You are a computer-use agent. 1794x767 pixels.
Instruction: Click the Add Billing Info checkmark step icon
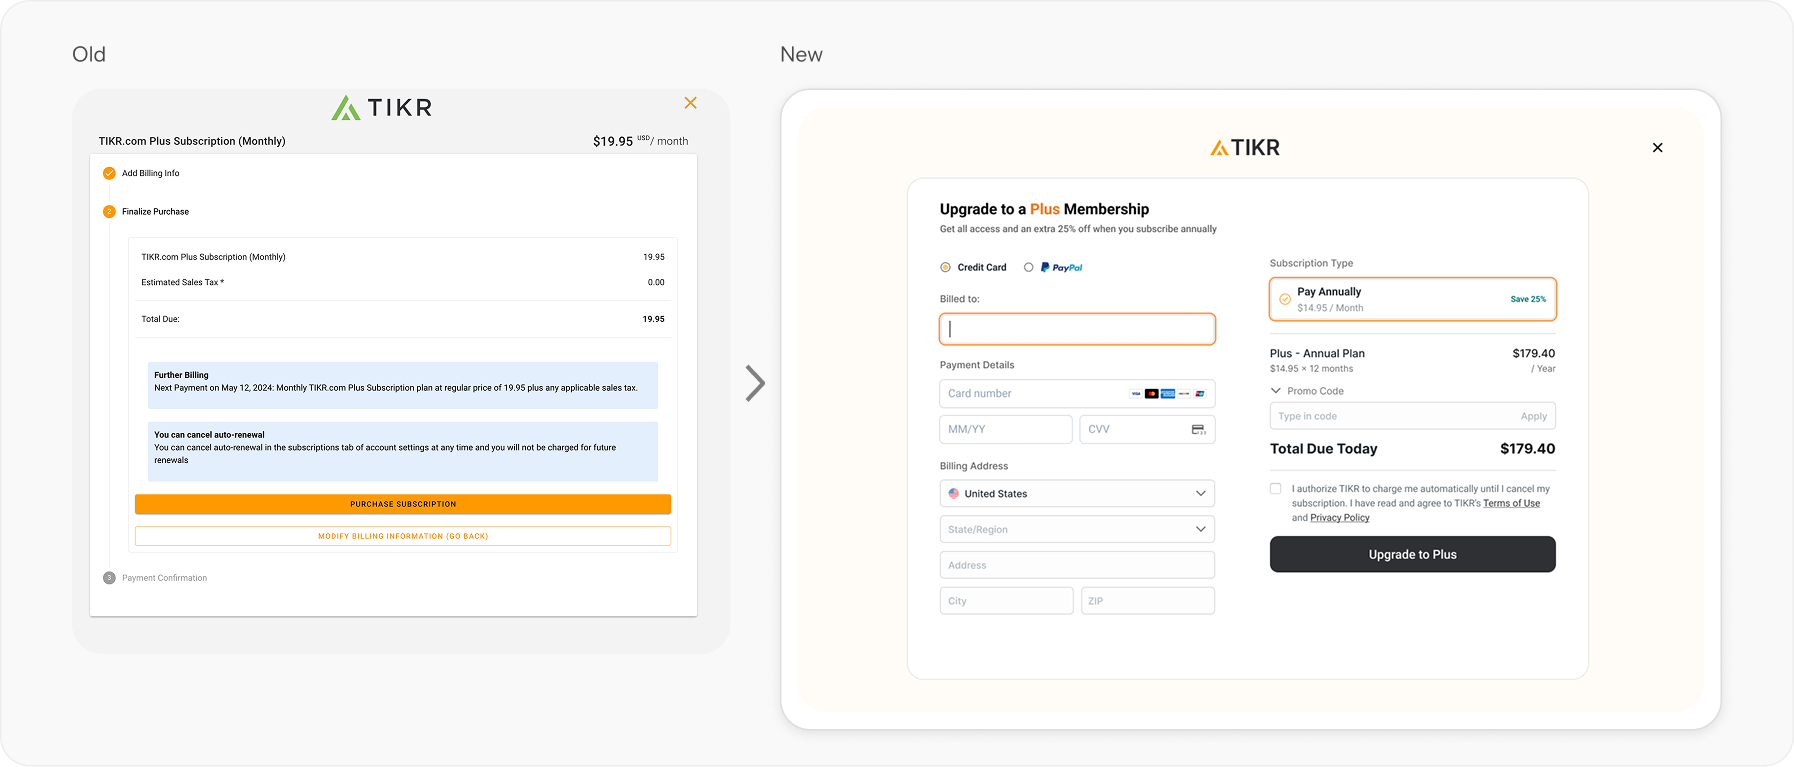coord(109,173)
